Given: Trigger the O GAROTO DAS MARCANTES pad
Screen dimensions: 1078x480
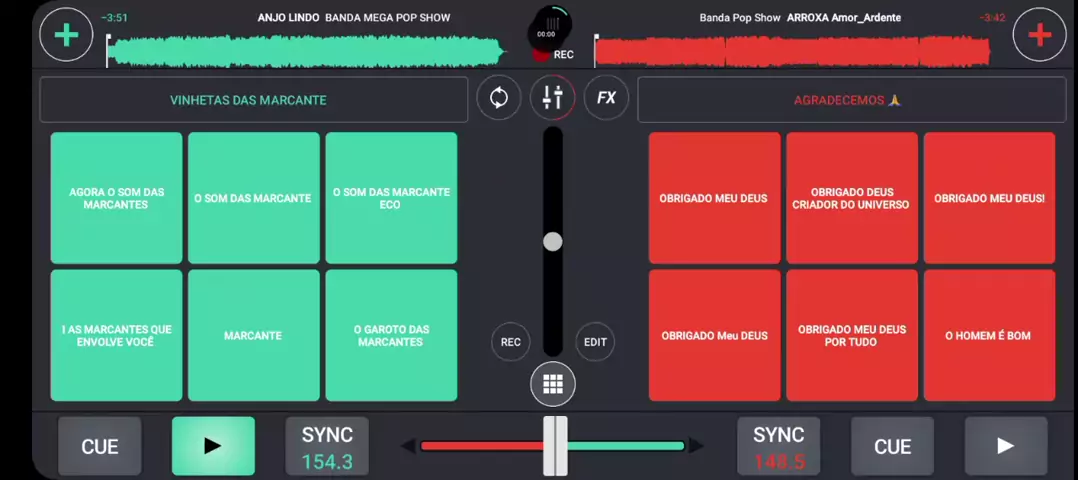Looking at the screenshot, I should [391, 336].
